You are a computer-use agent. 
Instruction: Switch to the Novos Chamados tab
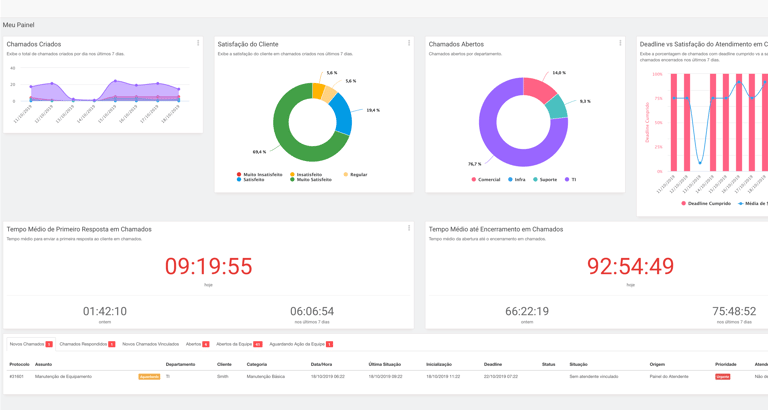pyautogui.click(x=31, y=344)
